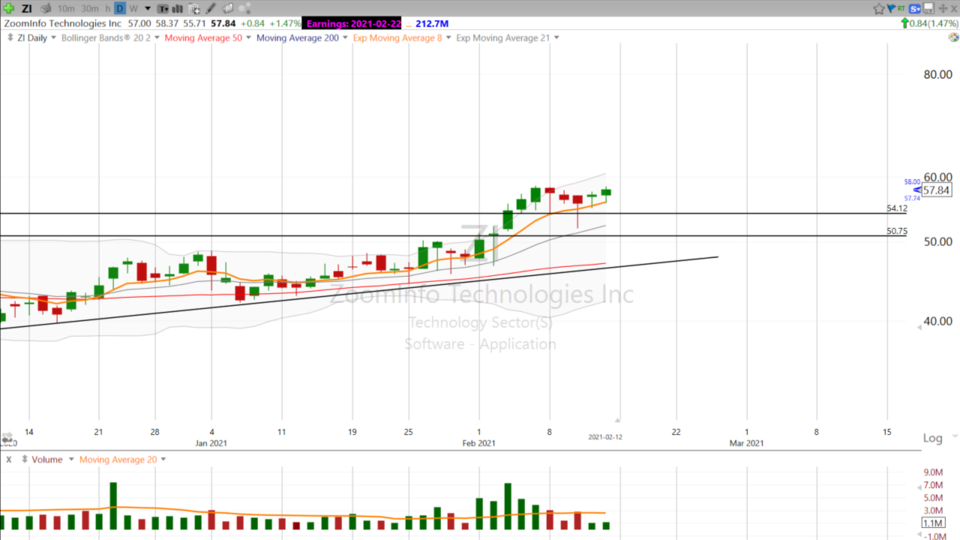Select the Daily (D) time frame

coord(120,9)
